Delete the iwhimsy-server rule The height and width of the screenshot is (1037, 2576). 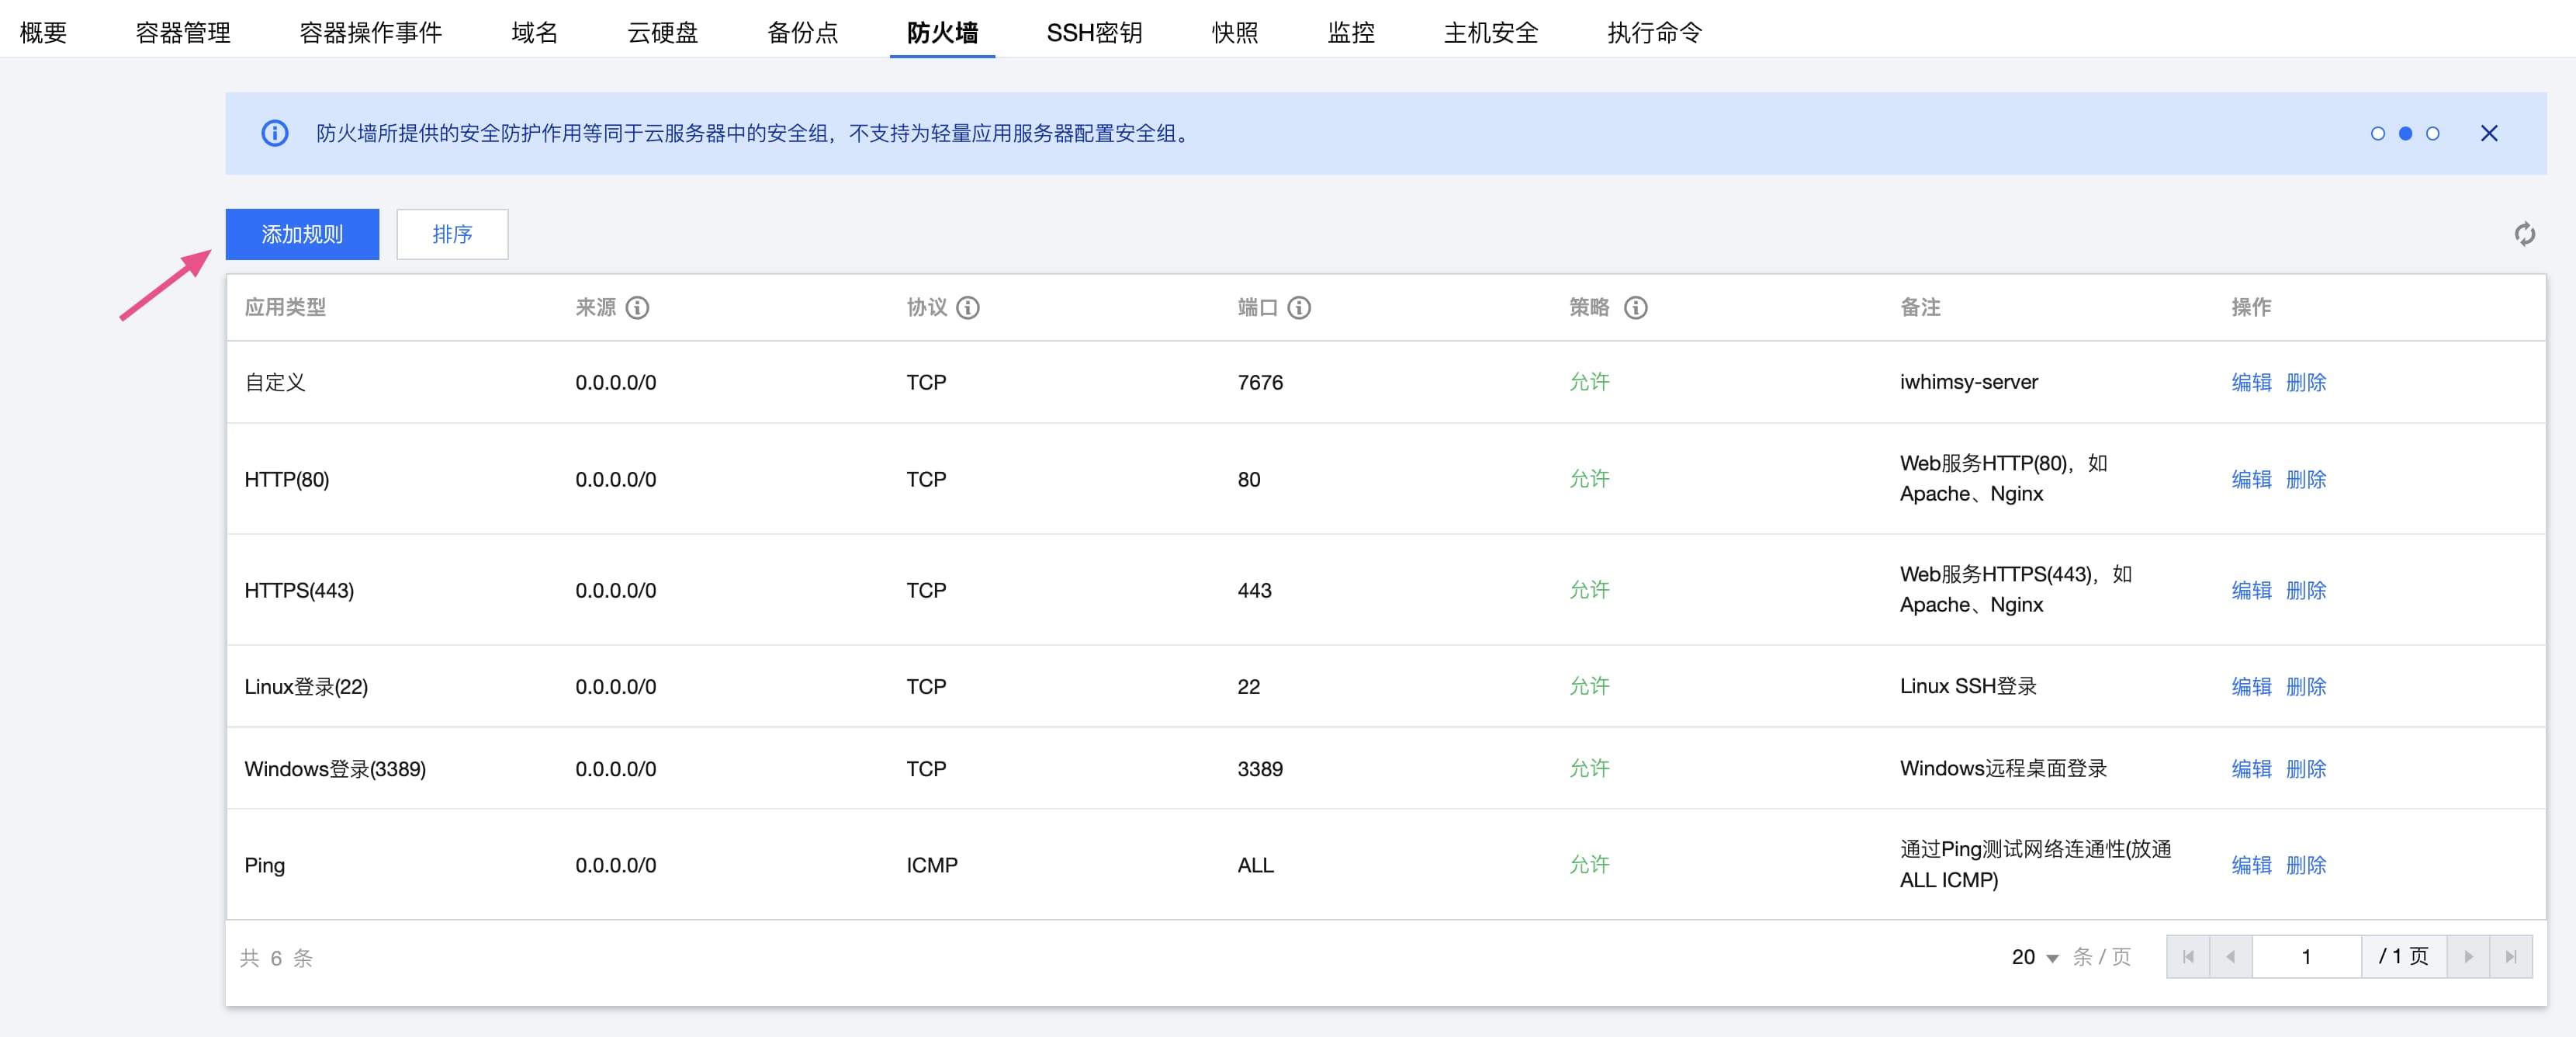point(2306,382)
